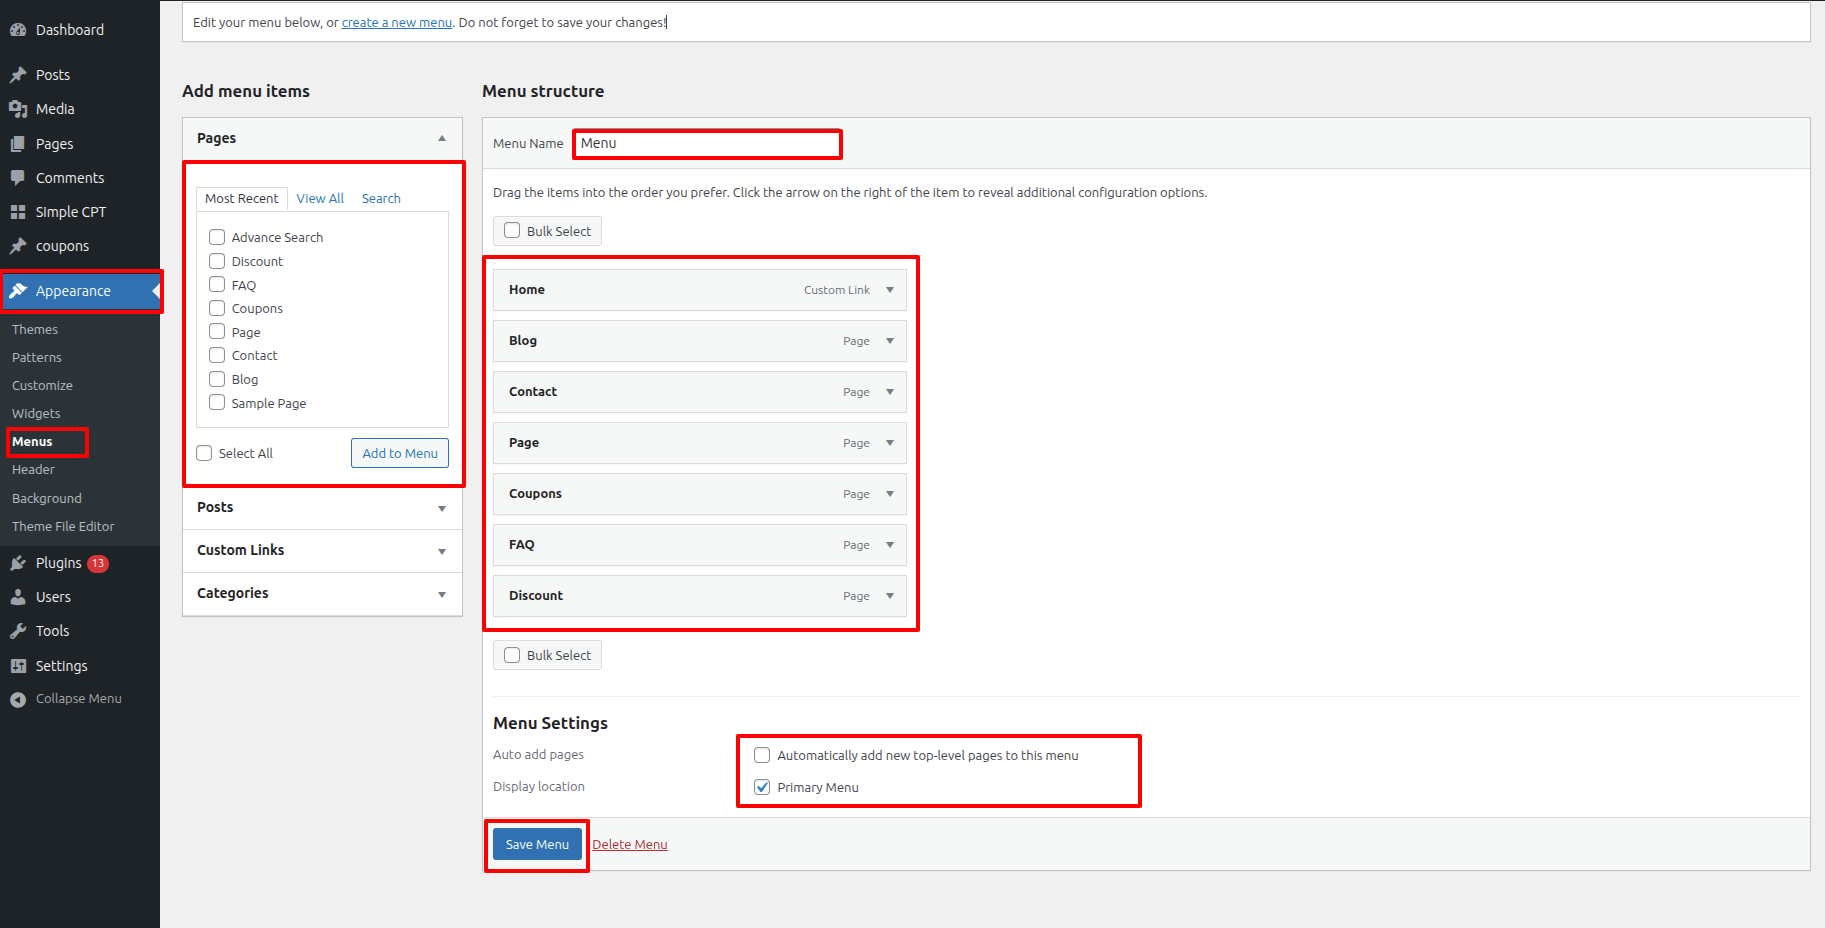Open Widgets under Appearance
Image resolution: width=1825 pixels, height=928 pixels.
[x=36, y=413]
